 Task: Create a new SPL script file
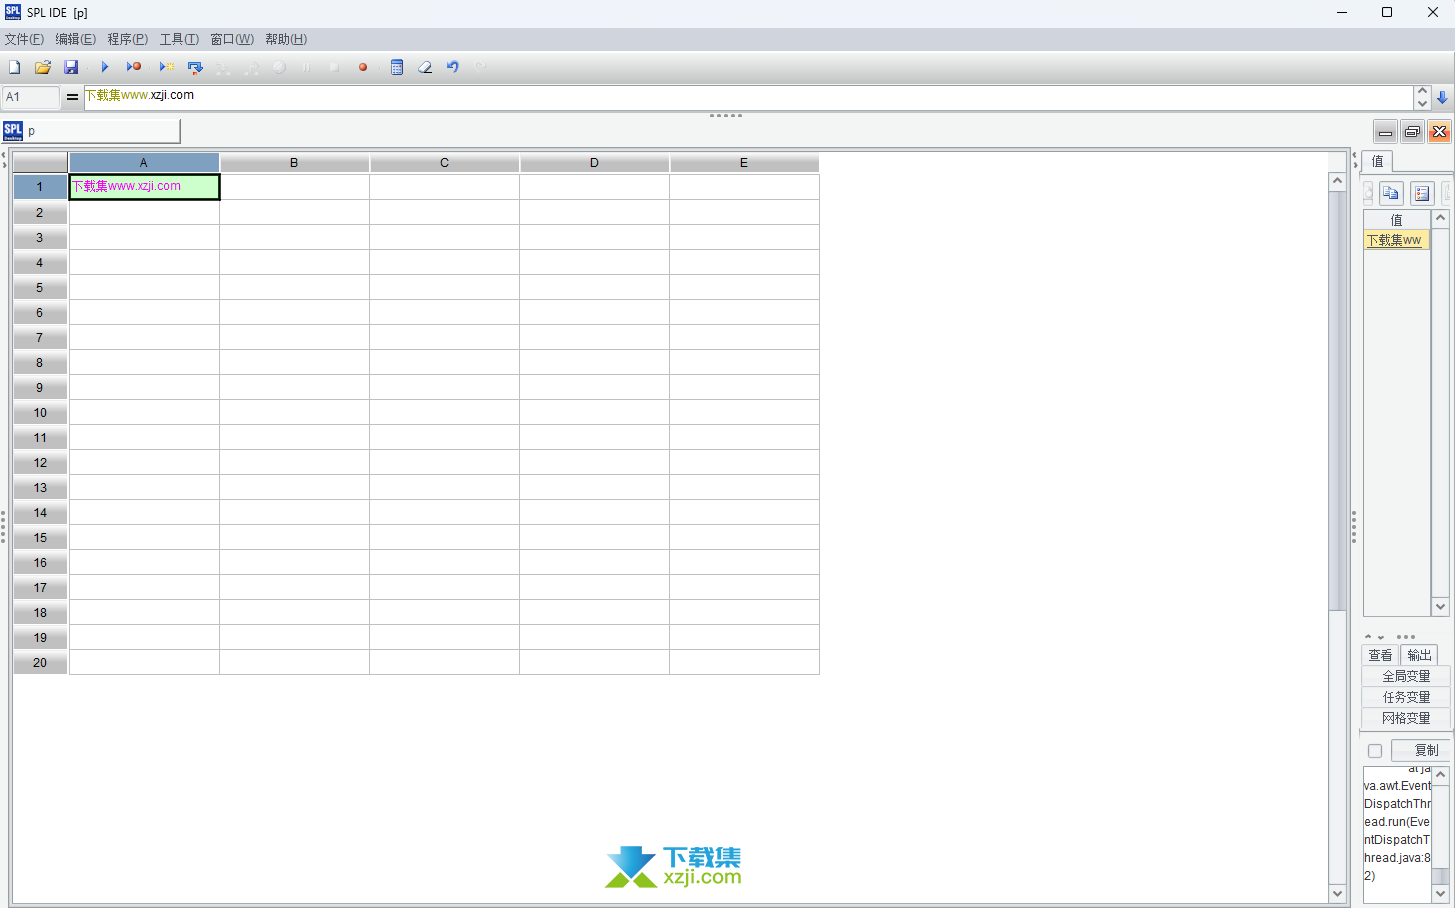click(14, 67)
